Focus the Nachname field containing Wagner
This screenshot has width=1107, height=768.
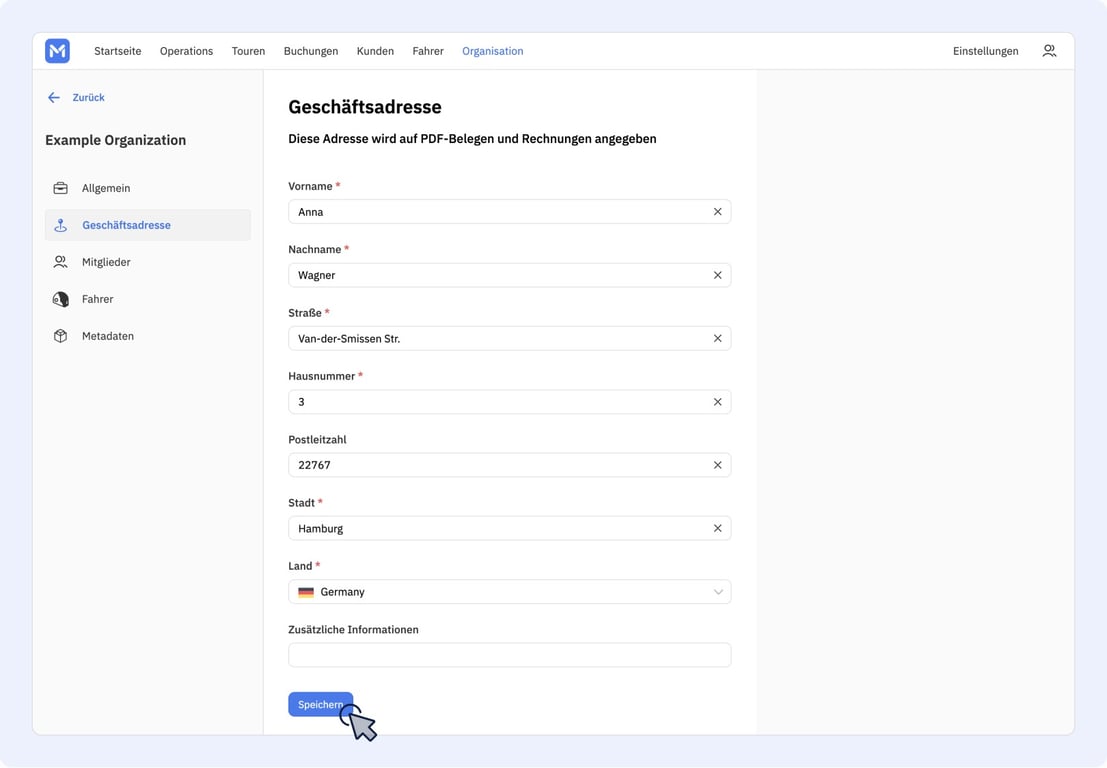pos(510,275)
